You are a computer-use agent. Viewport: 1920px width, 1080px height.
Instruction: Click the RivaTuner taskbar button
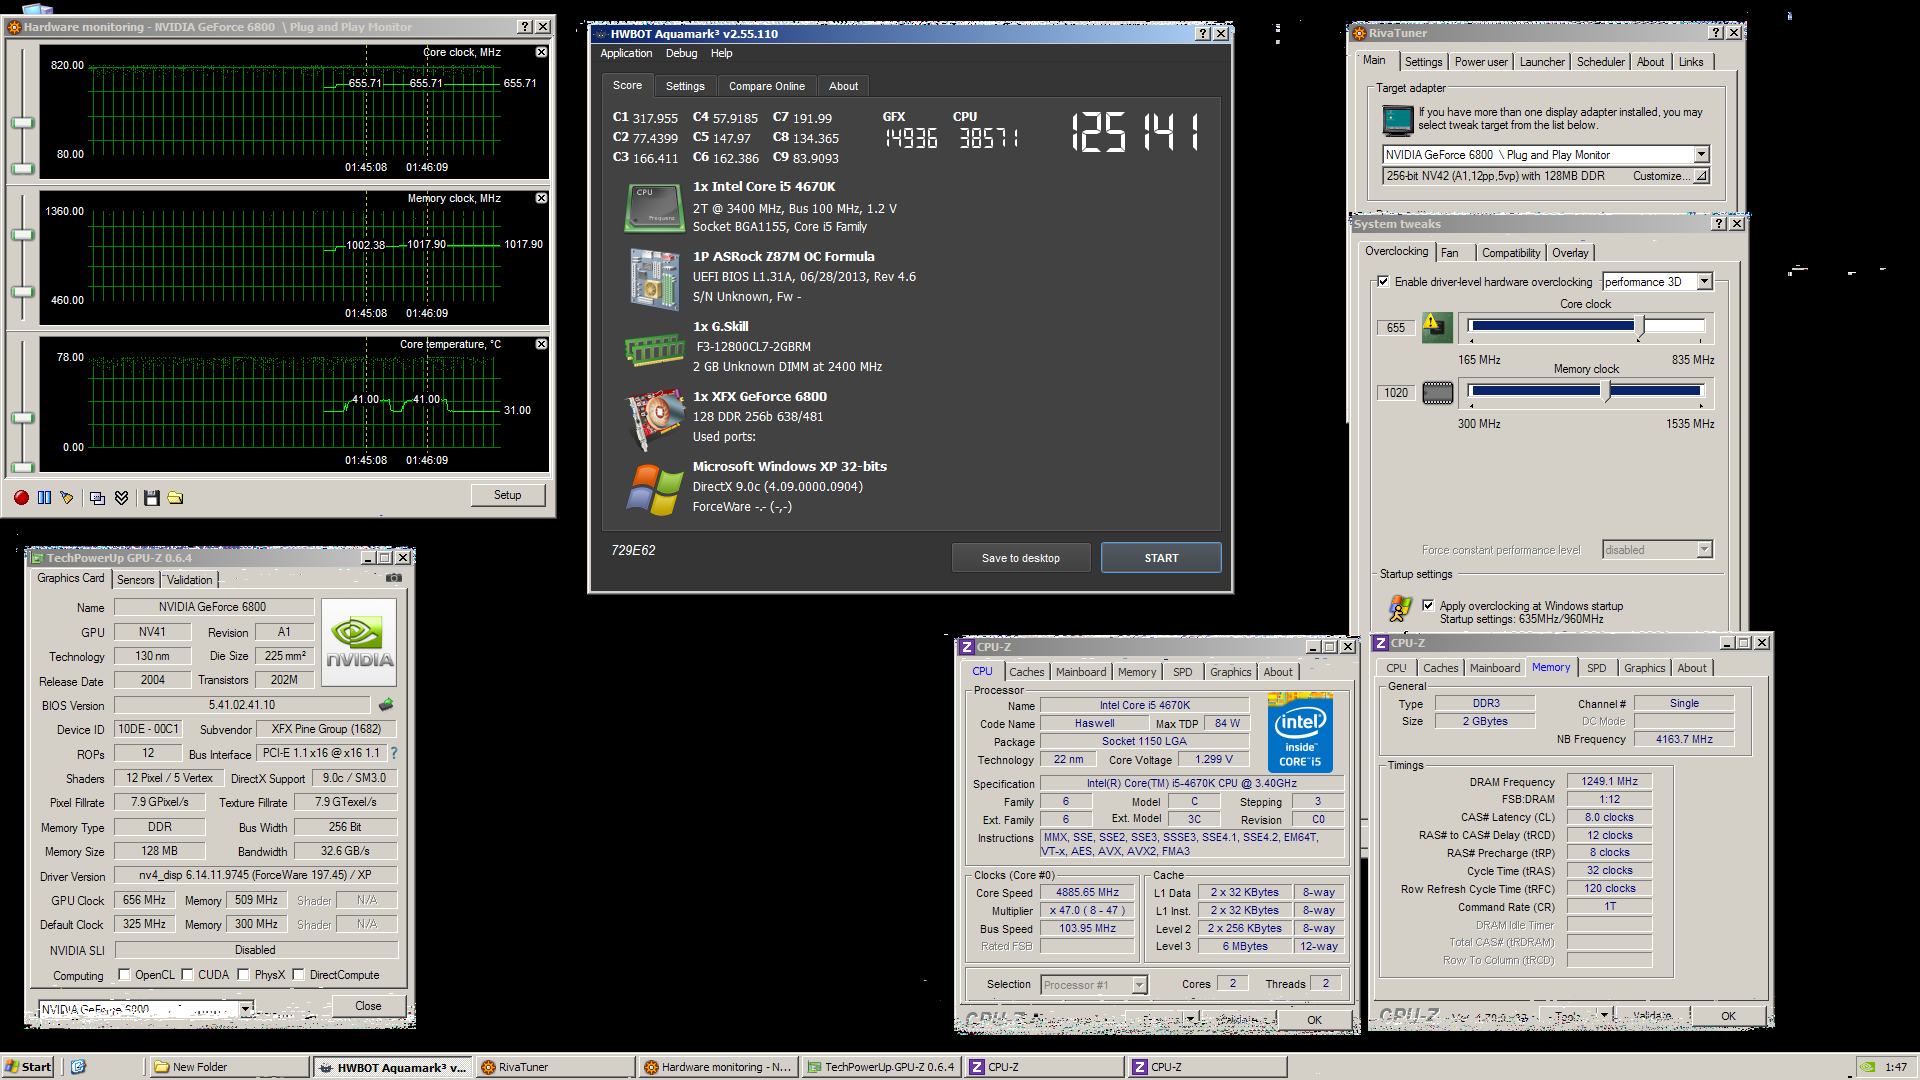(x=556, y=1067)
